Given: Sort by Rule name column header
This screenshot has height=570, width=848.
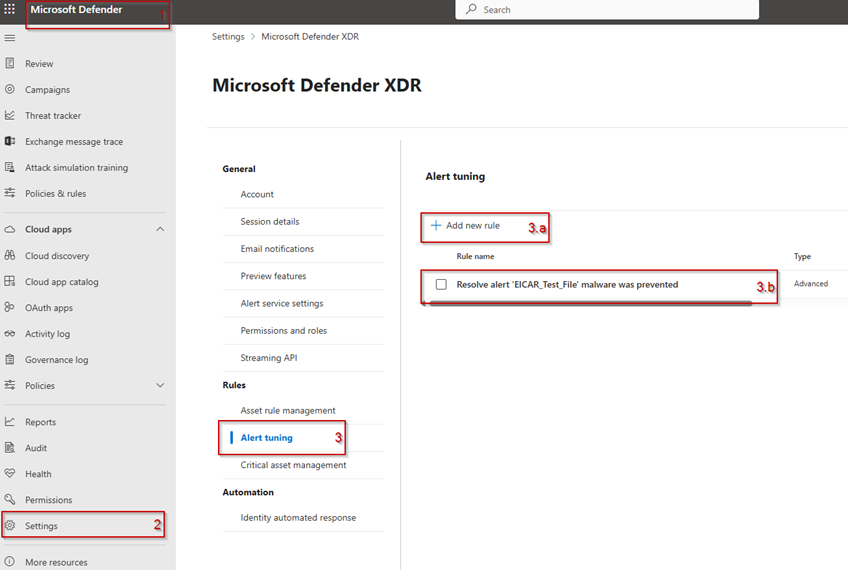Looking at the screenshot, I should (475, 256).
